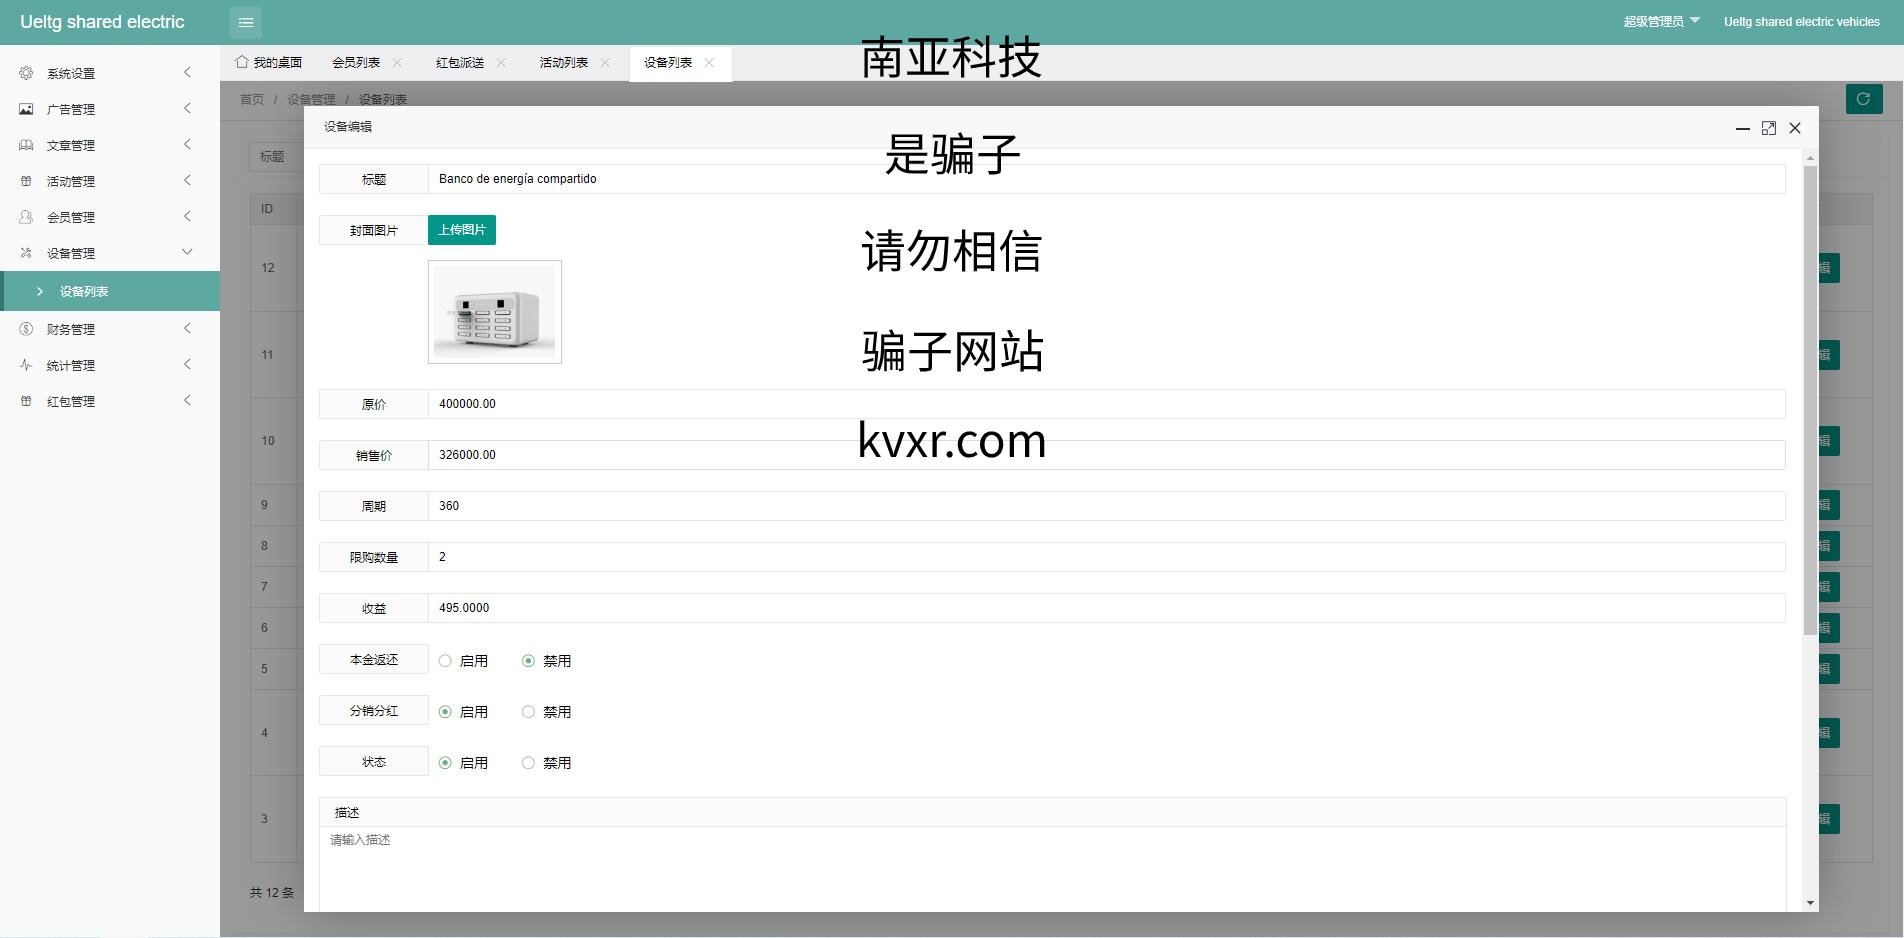Set 状态 to 禁用

pos(528,763)
